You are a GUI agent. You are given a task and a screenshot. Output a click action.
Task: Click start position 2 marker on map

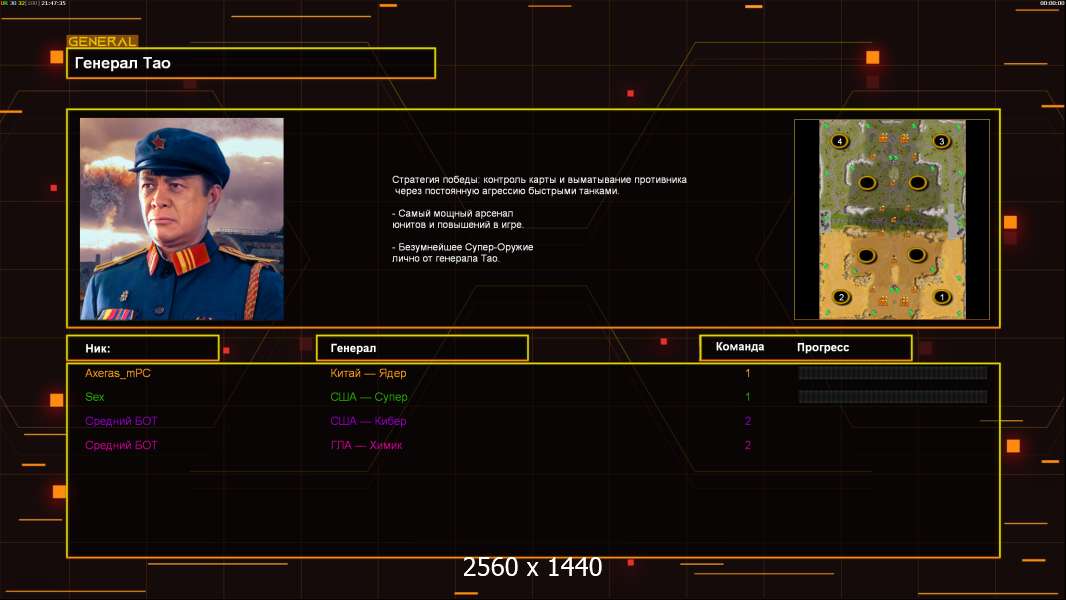(x=841, y=297)
